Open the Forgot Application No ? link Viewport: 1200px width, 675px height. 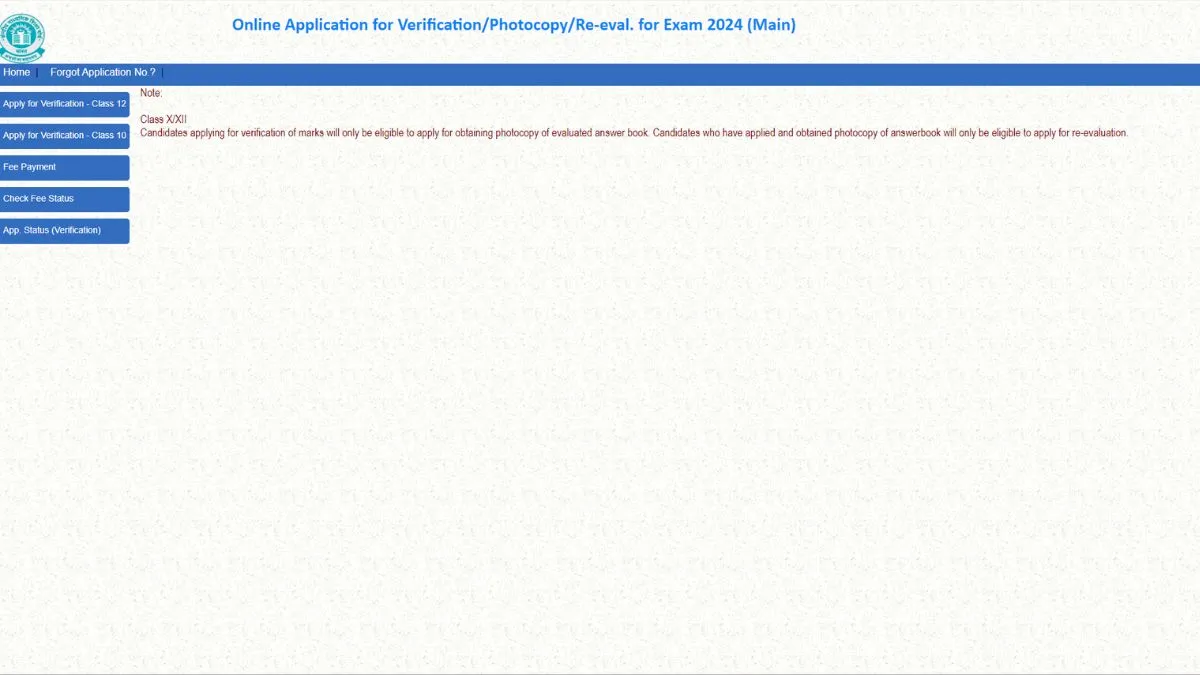click(103, 73)
